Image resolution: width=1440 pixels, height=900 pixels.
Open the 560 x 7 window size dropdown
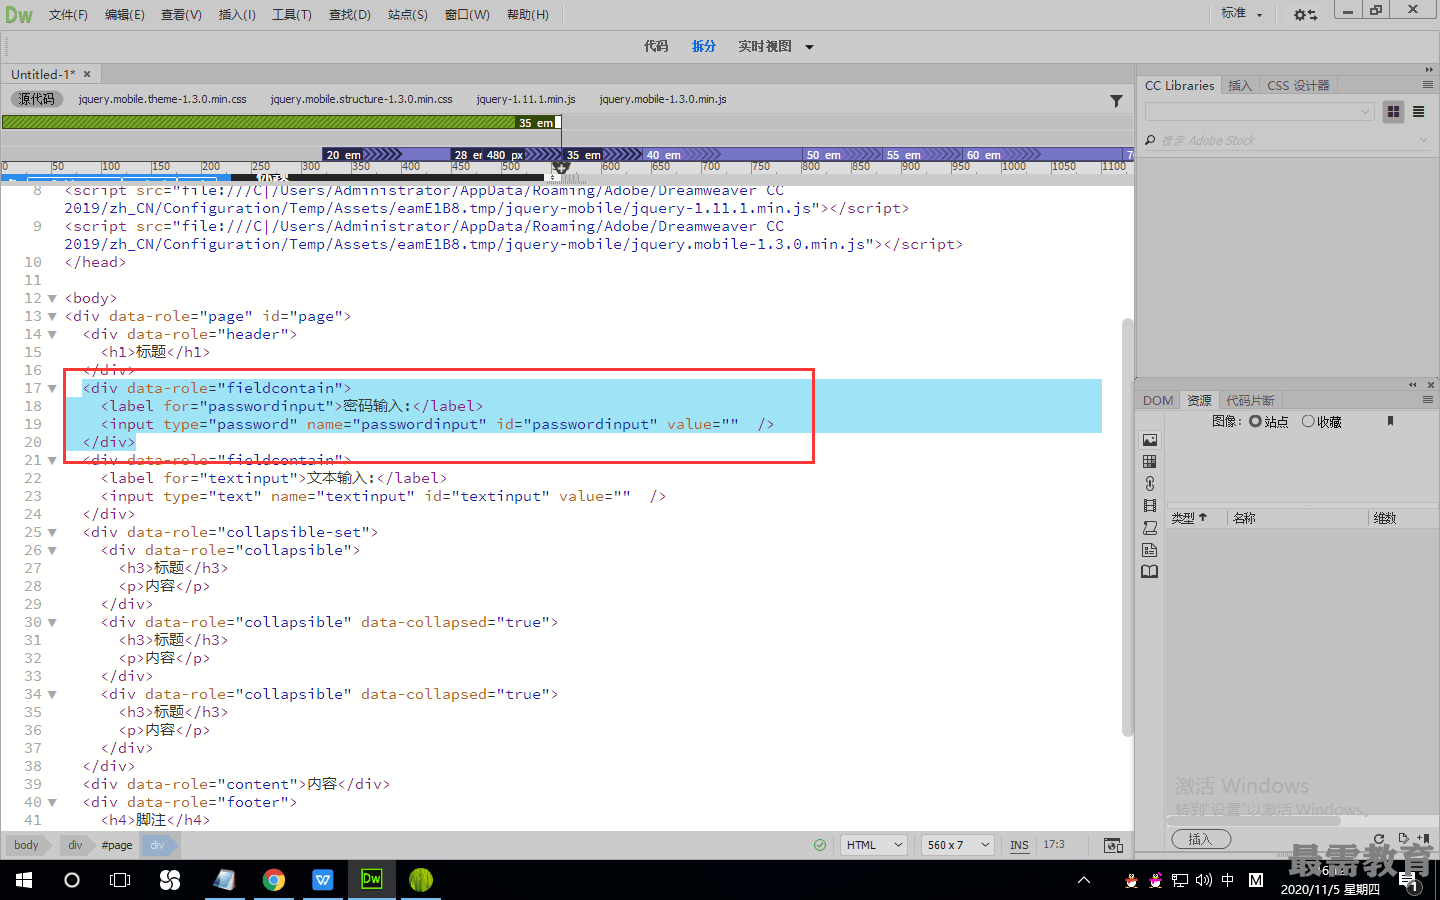957,845
